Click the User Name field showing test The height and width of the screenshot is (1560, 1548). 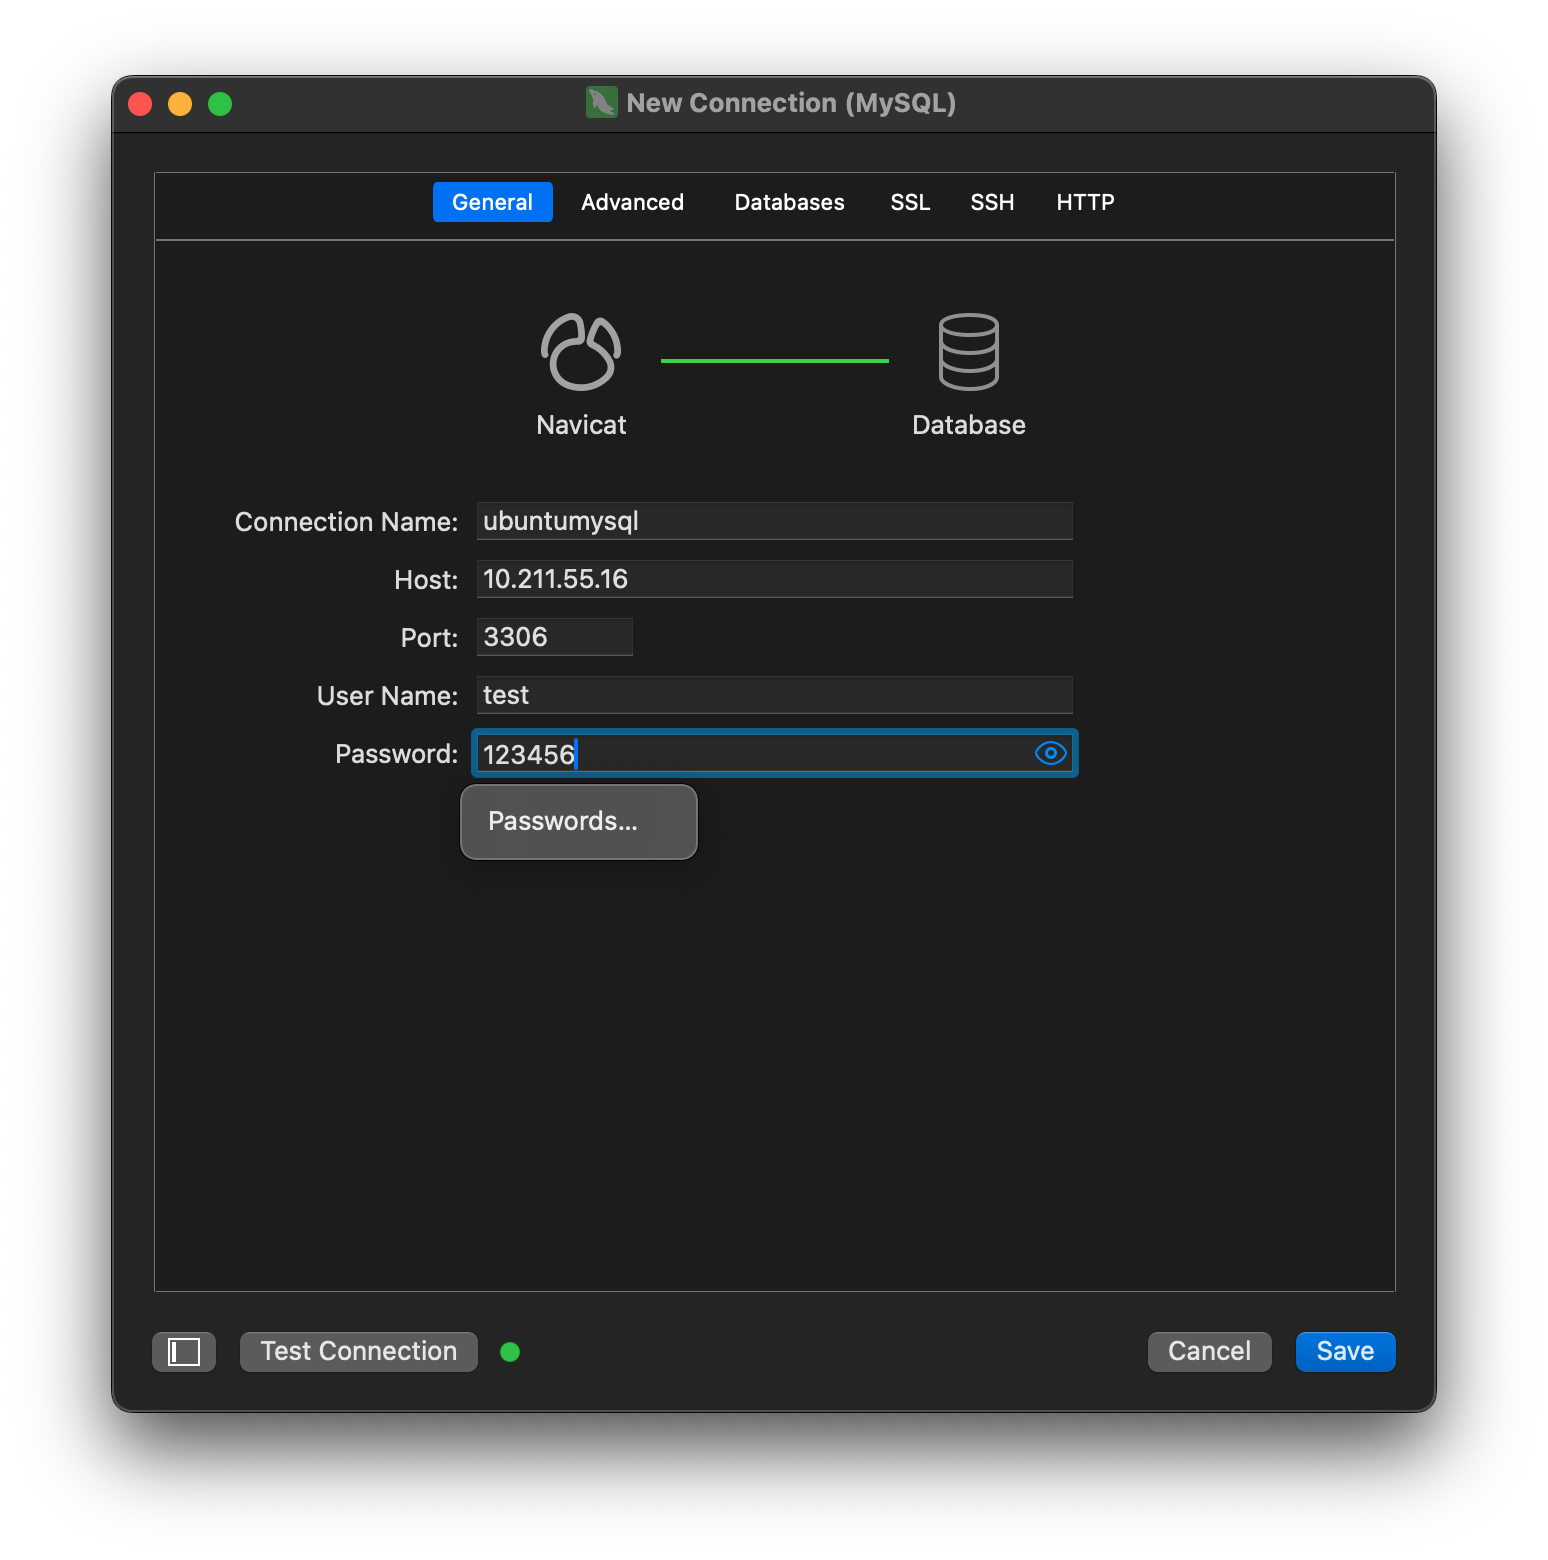point(774,695)
